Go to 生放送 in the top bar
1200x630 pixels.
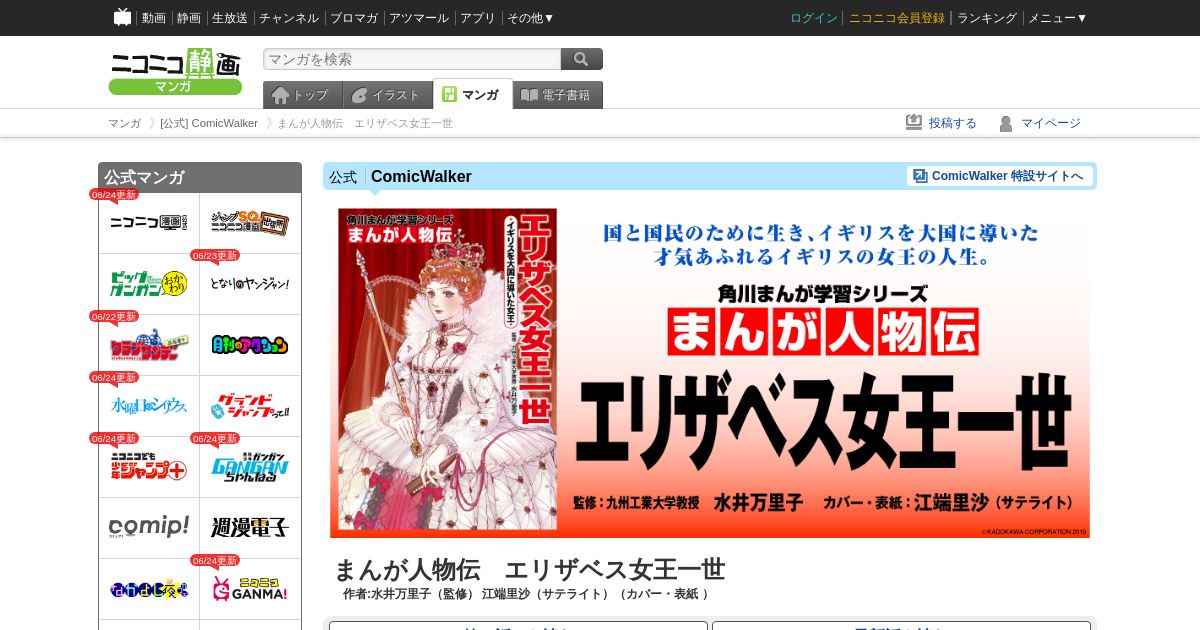coord(230,18)
